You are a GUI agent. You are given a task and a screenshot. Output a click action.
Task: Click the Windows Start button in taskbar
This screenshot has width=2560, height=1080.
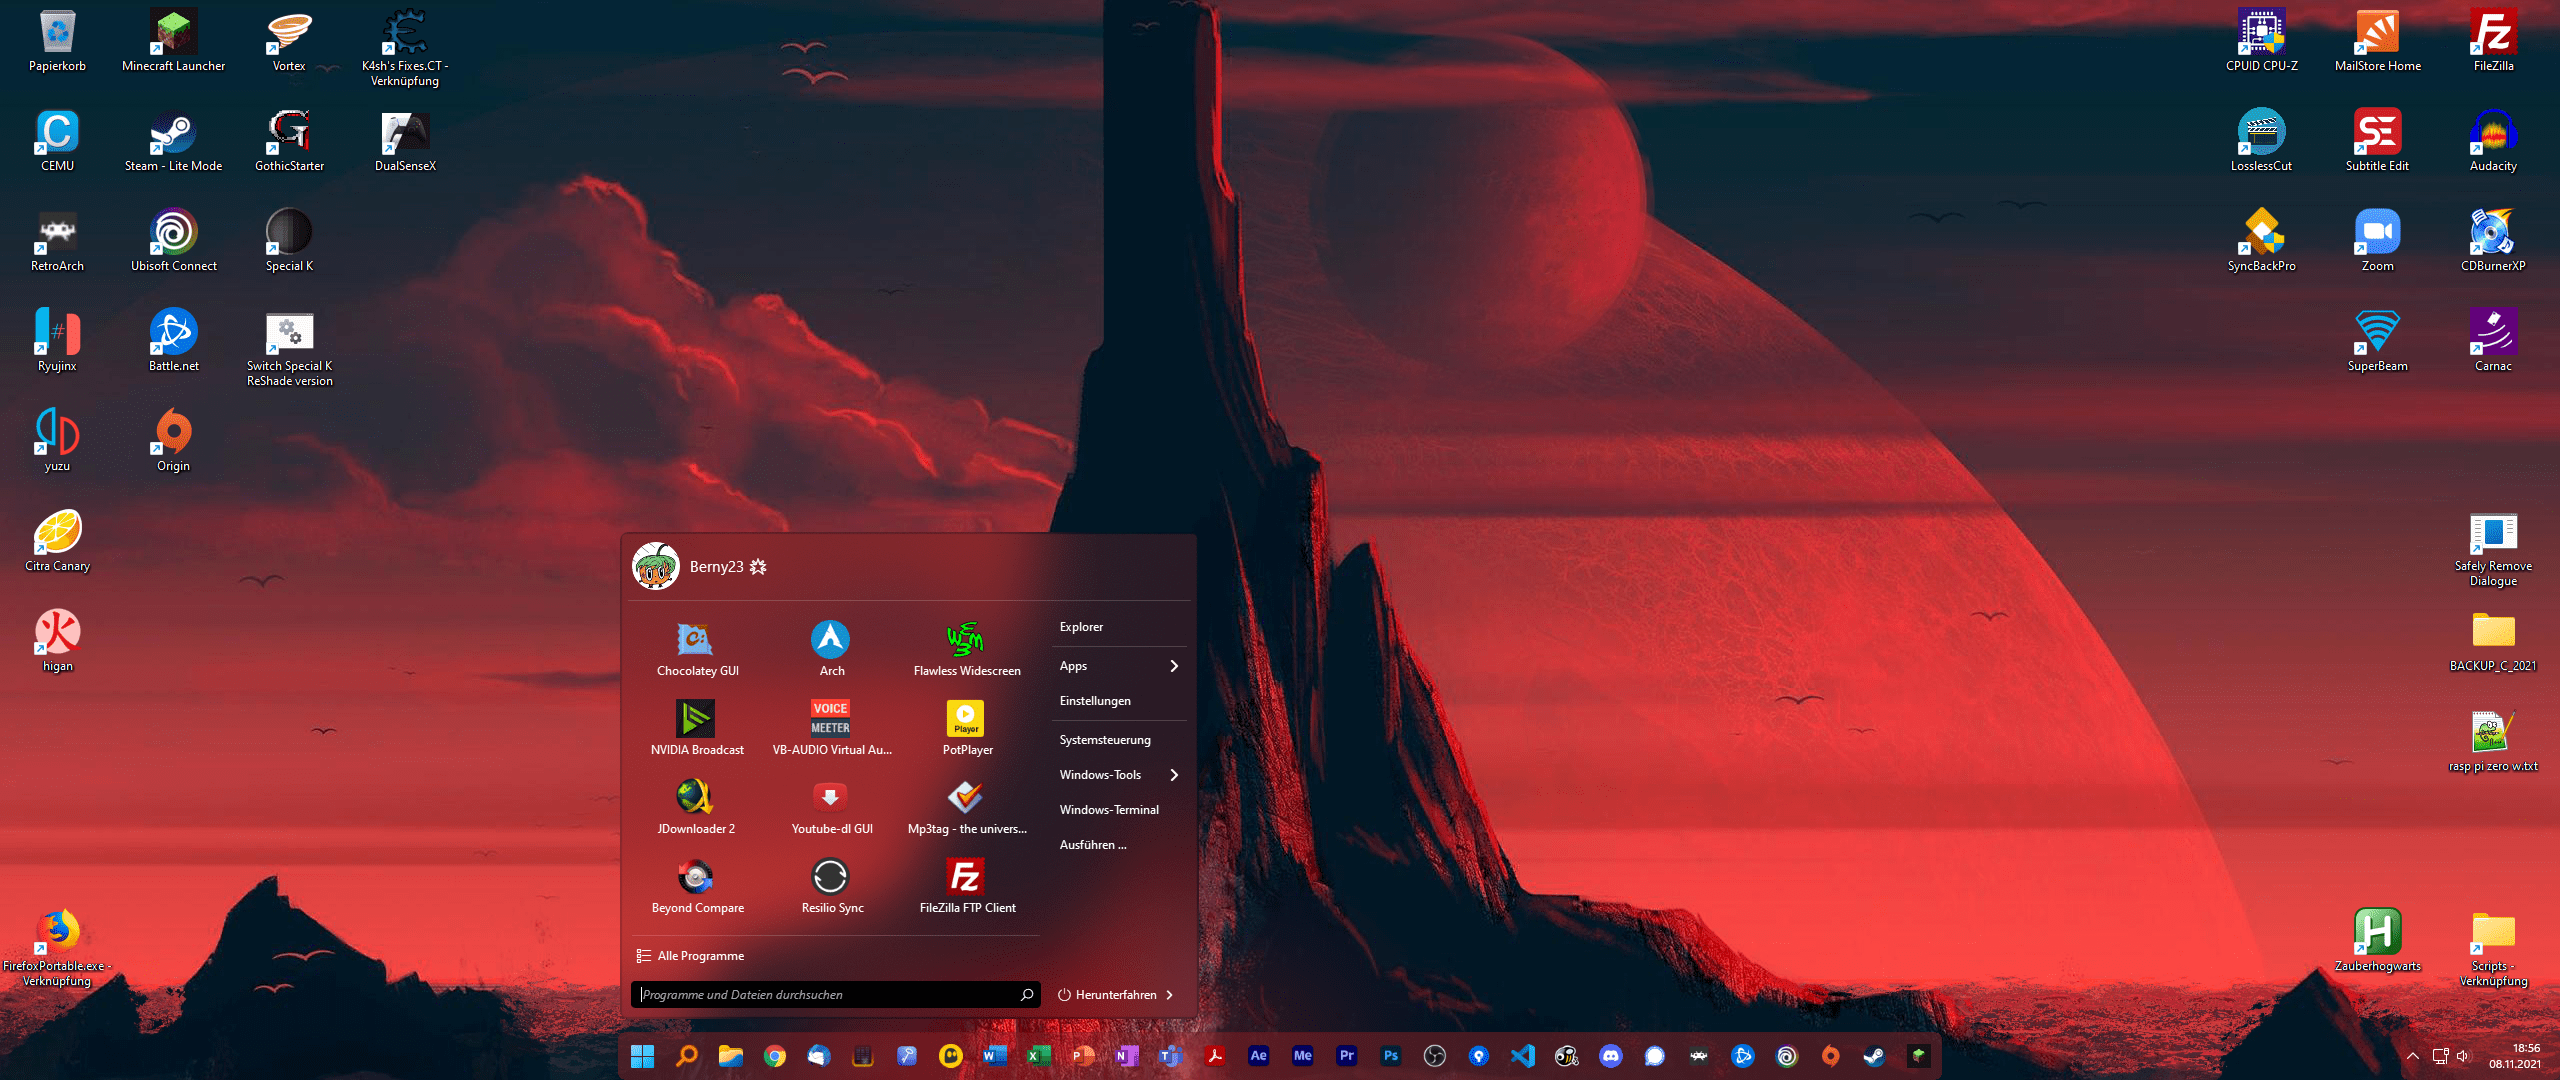tap(642, 1056)
